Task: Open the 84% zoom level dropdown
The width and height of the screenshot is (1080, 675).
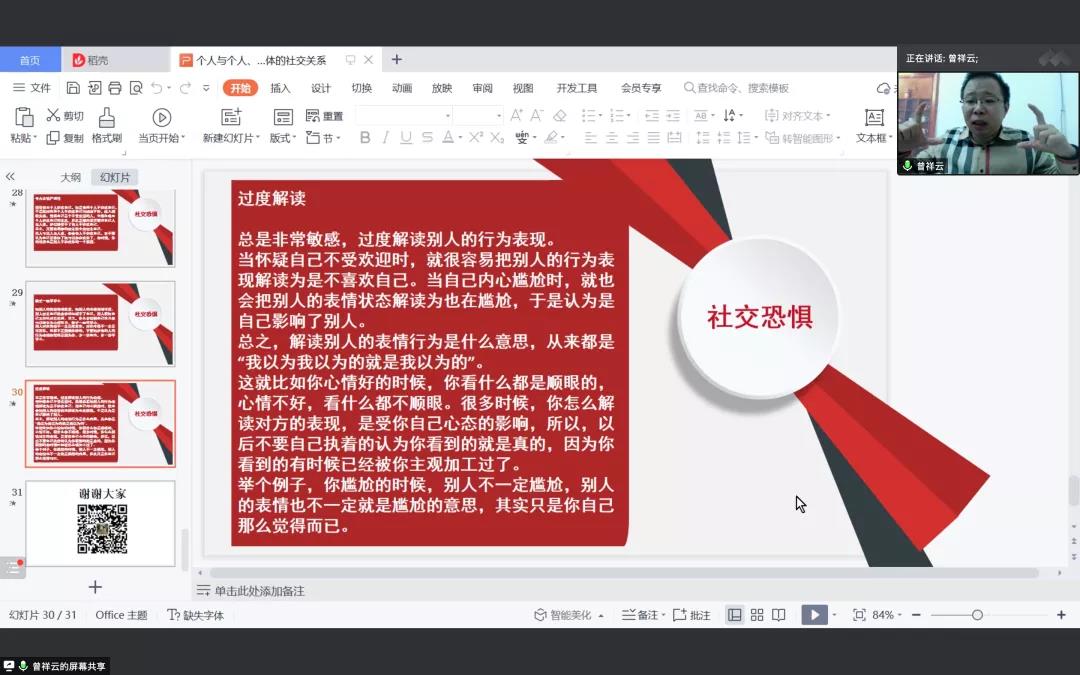Action: point(886,615)
